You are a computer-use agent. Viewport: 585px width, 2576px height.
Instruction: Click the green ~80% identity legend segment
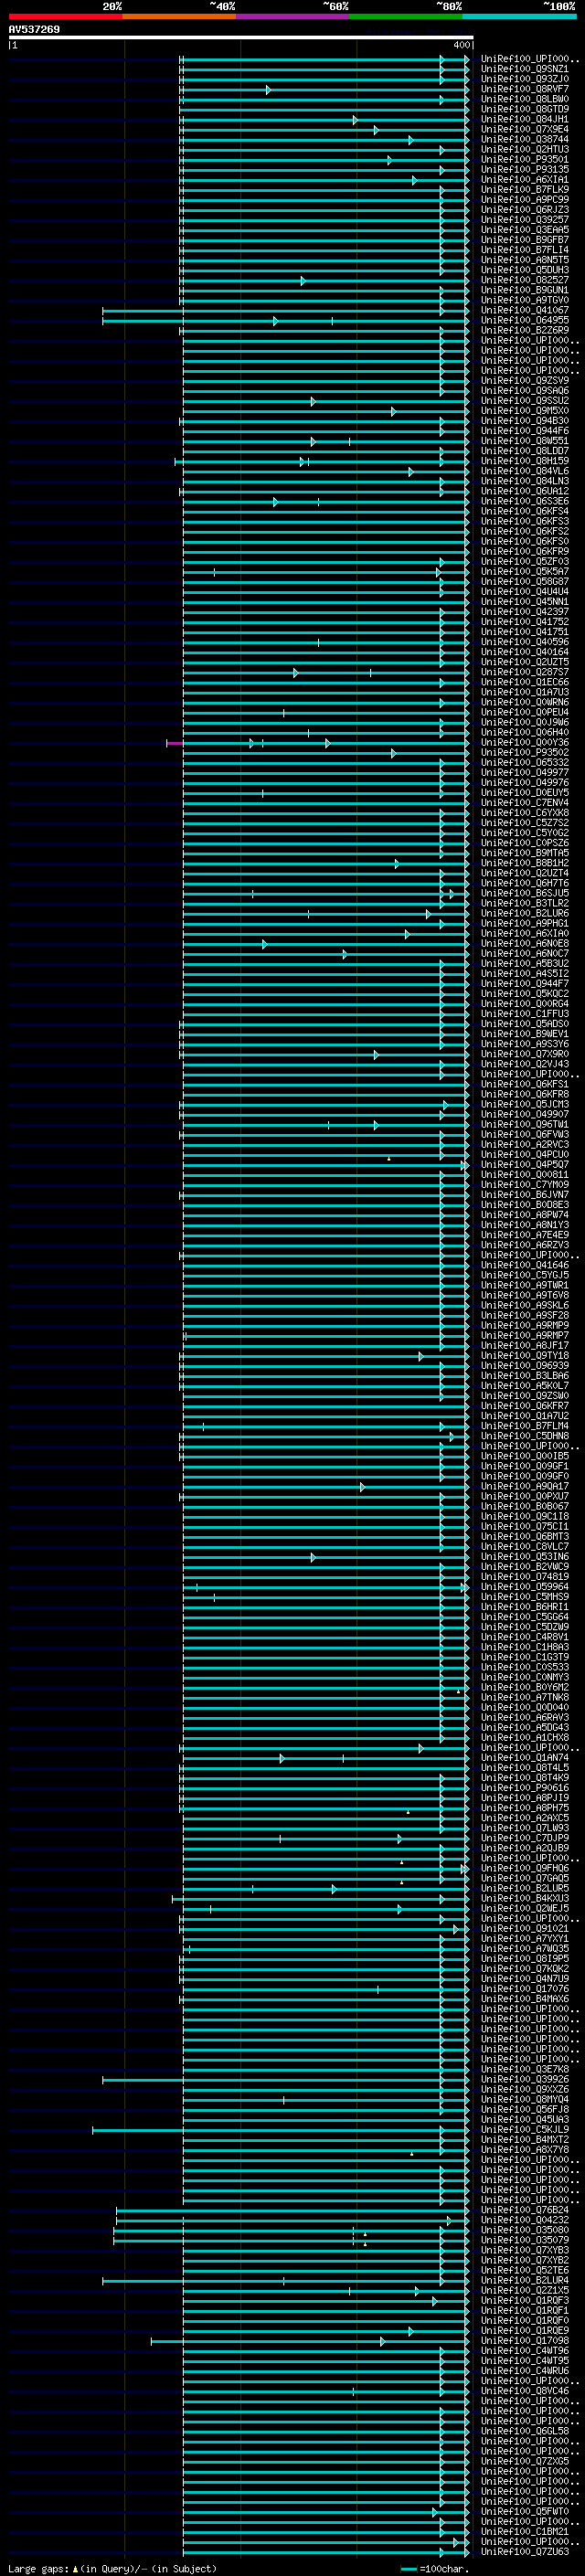coord(406,16)
